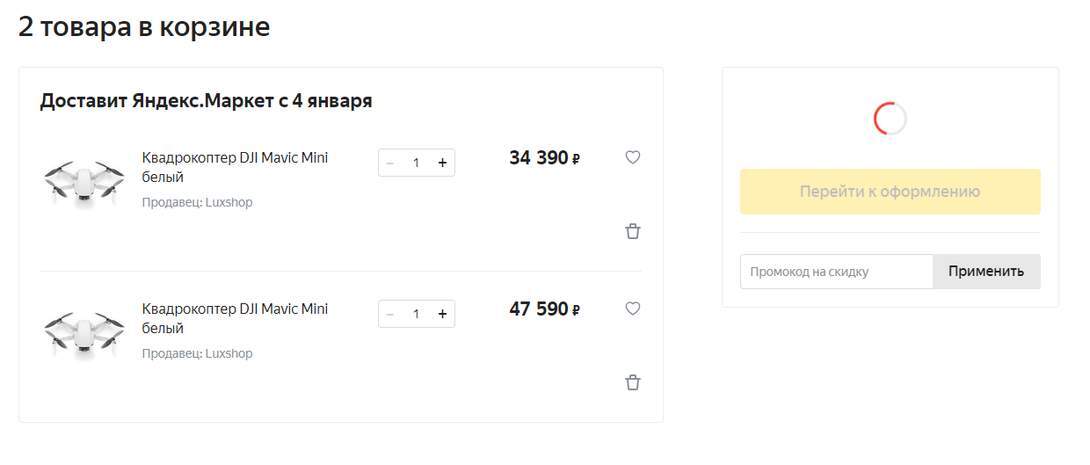Click the Перейти к оформлению button
This screenshot has width=1090, height=465.
890,192
